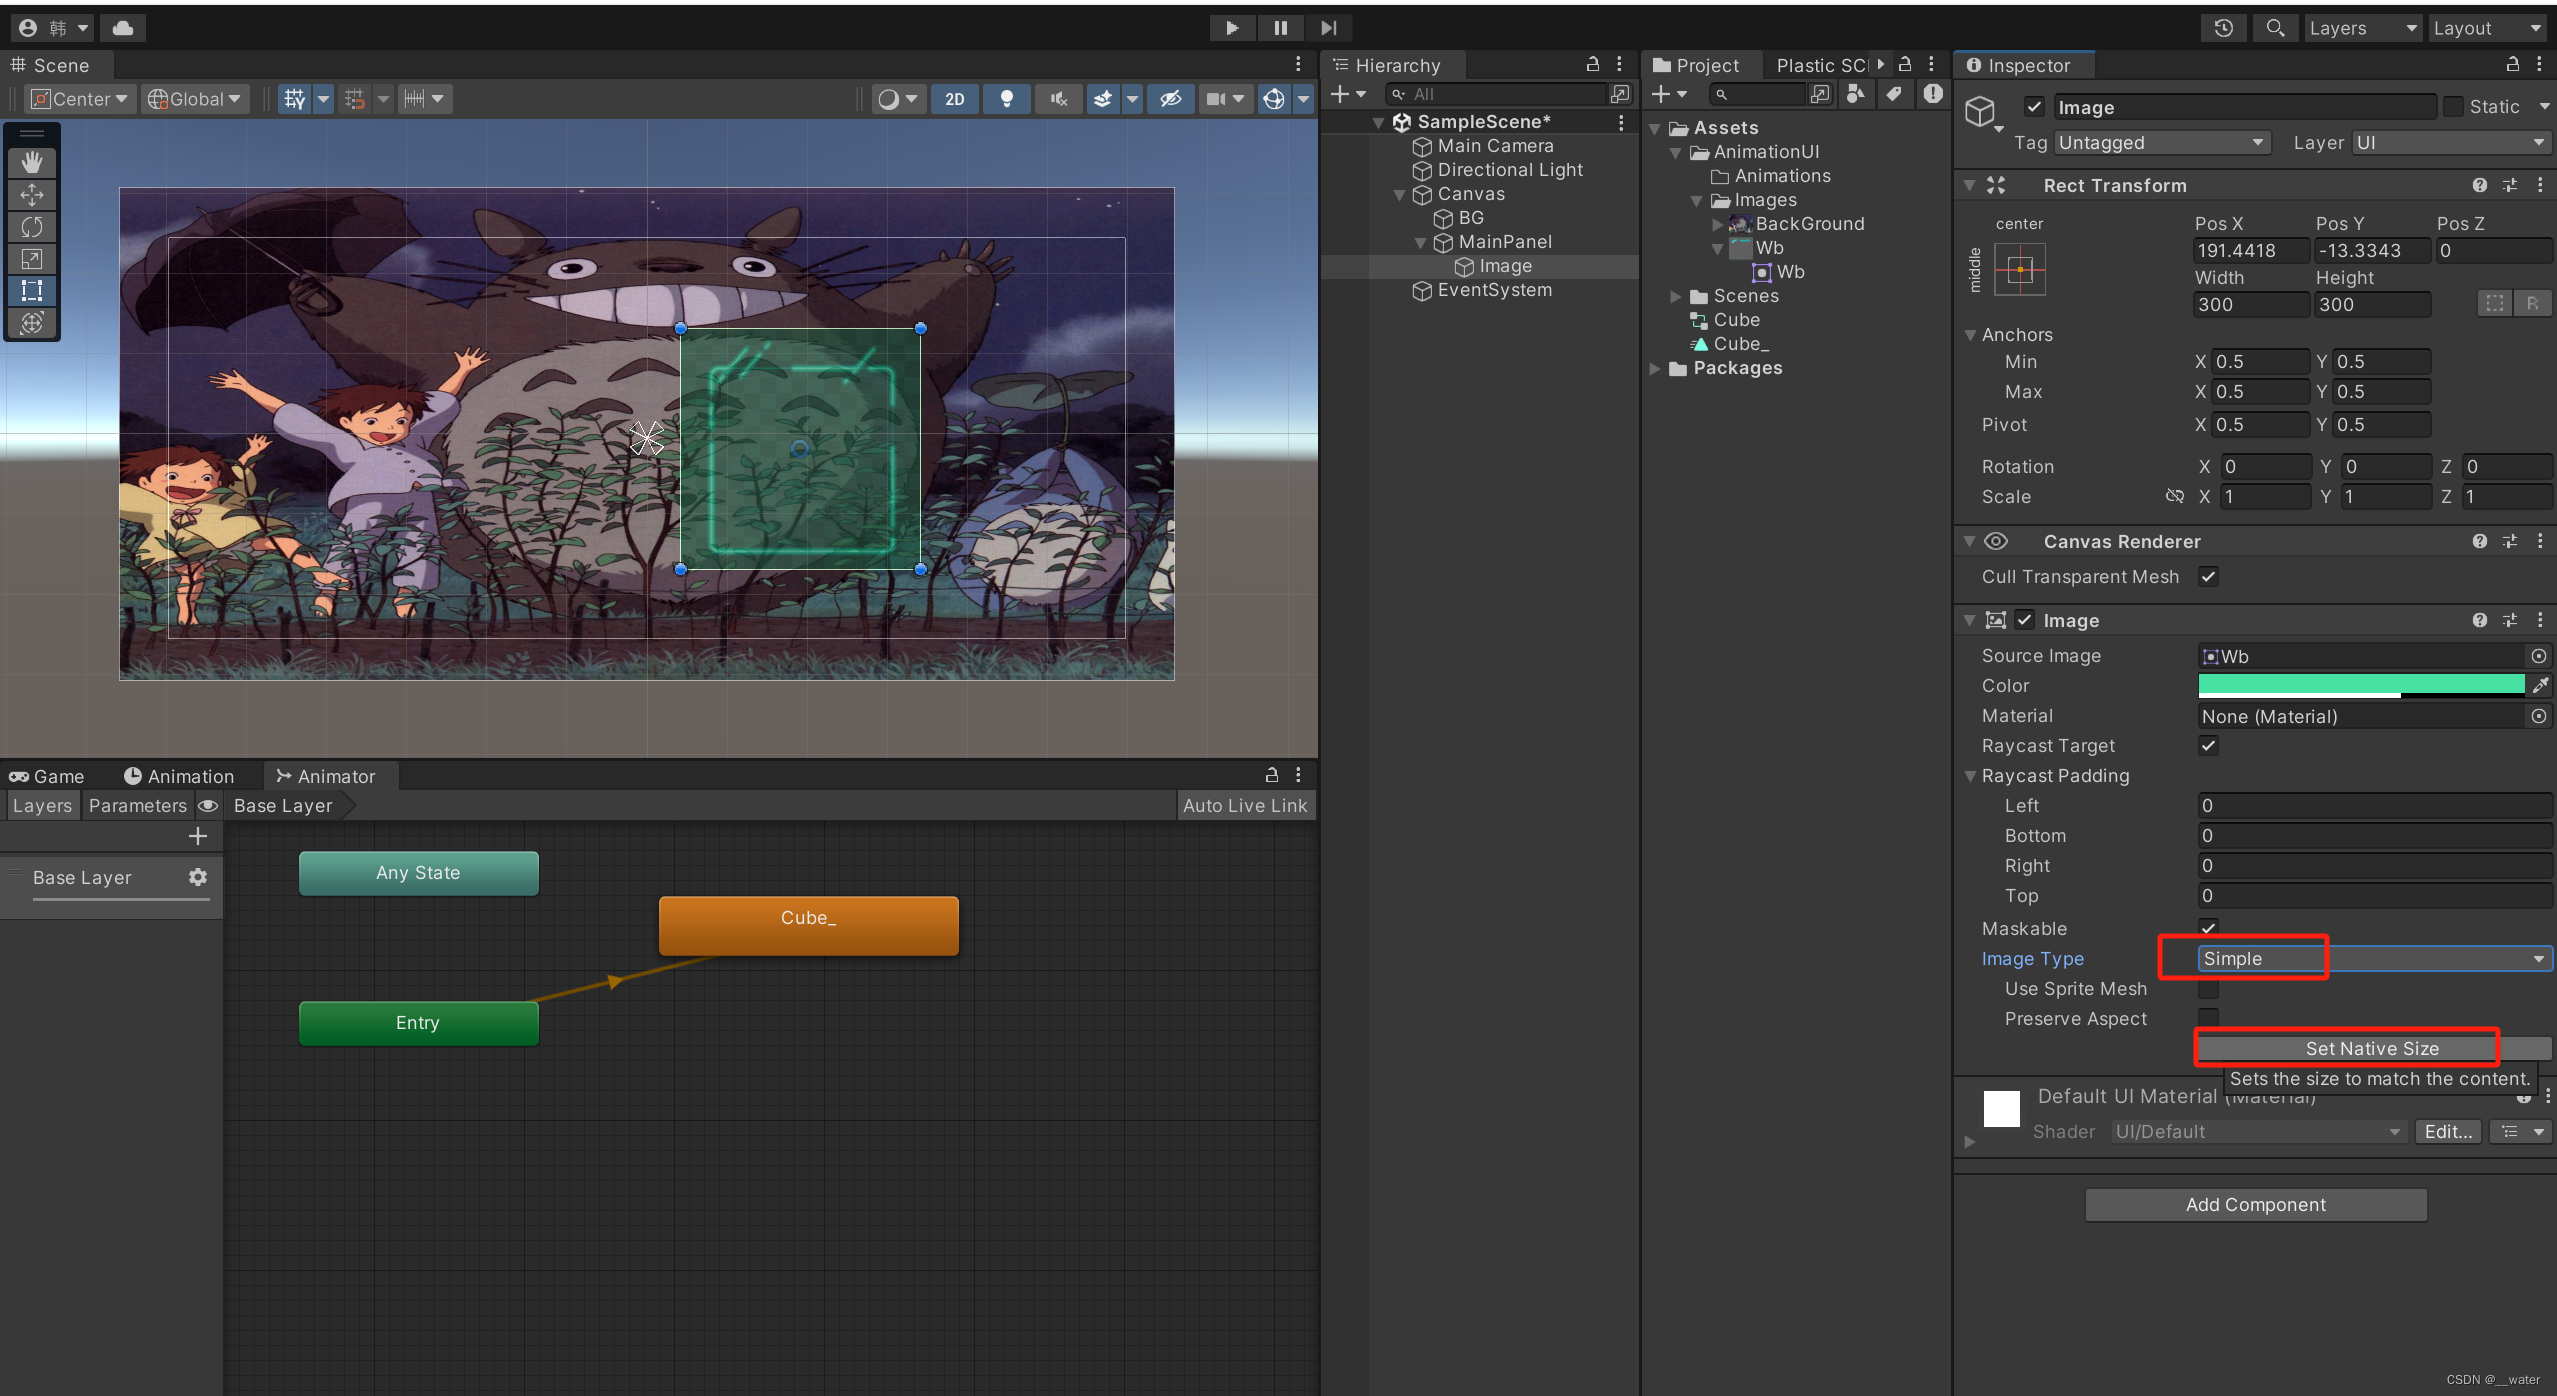Select the Scene tab
The height and width of the screenshot is (1396, 2557).
pyautogui.click(x=51, y=65)
